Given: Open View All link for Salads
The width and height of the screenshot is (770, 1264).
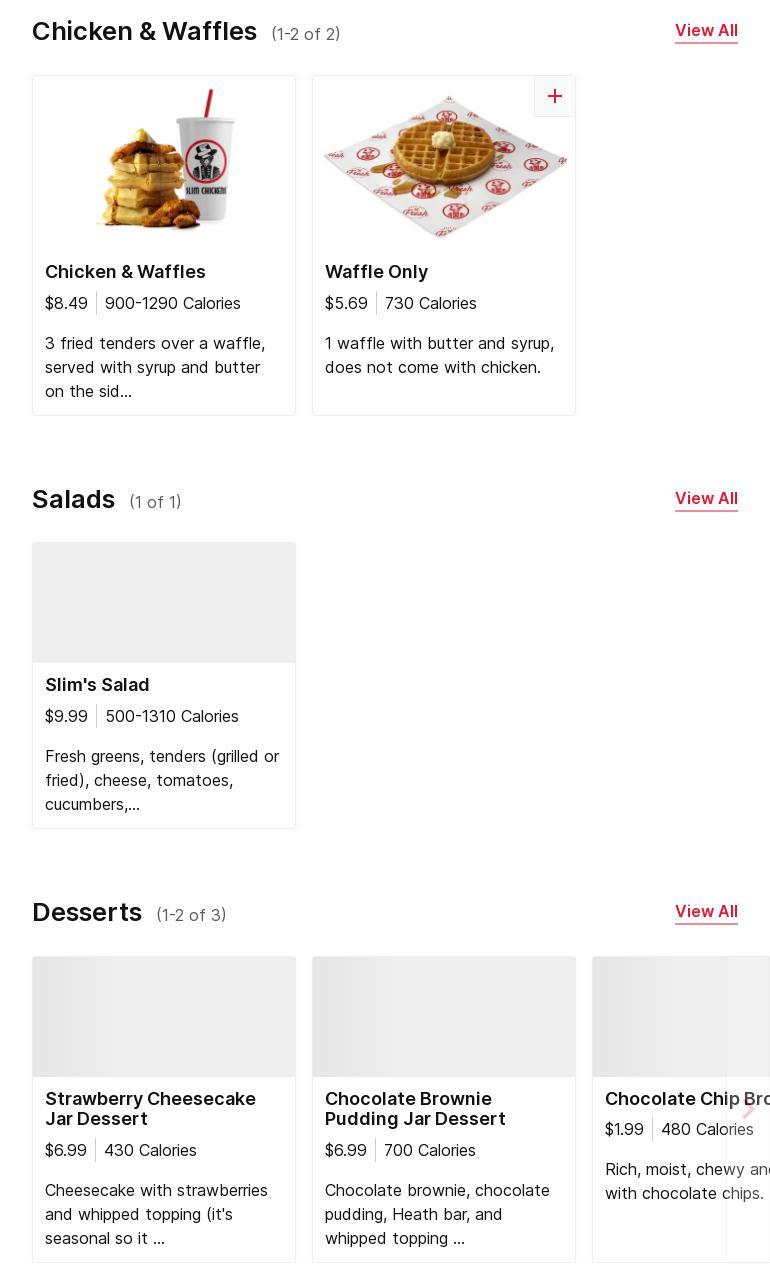Looking at the screenshot, I should 706,499.
